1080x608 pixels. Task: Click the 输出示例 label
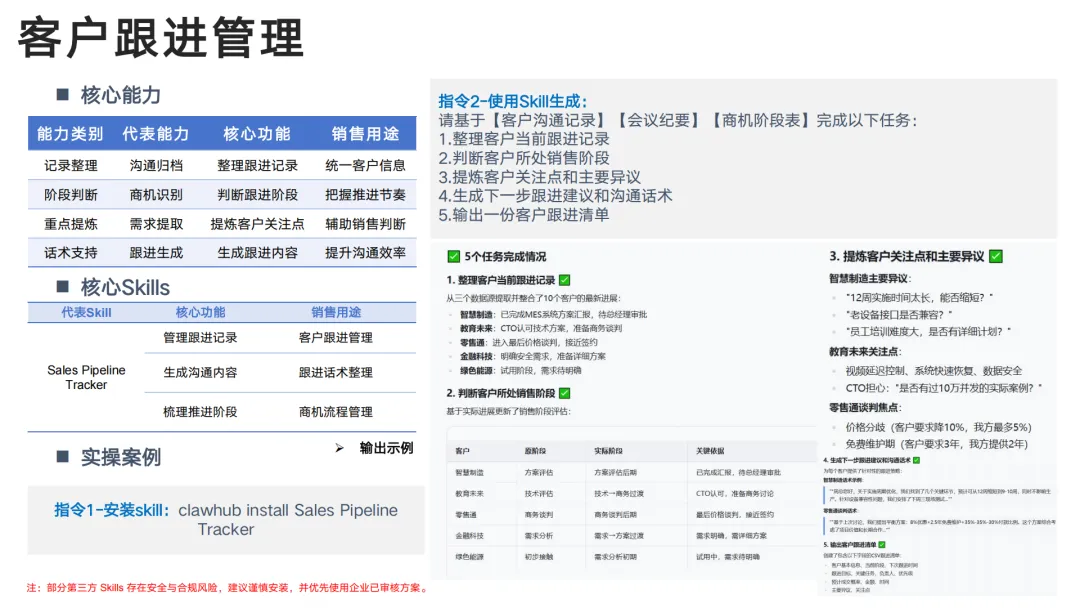click(x=386, y=448)
